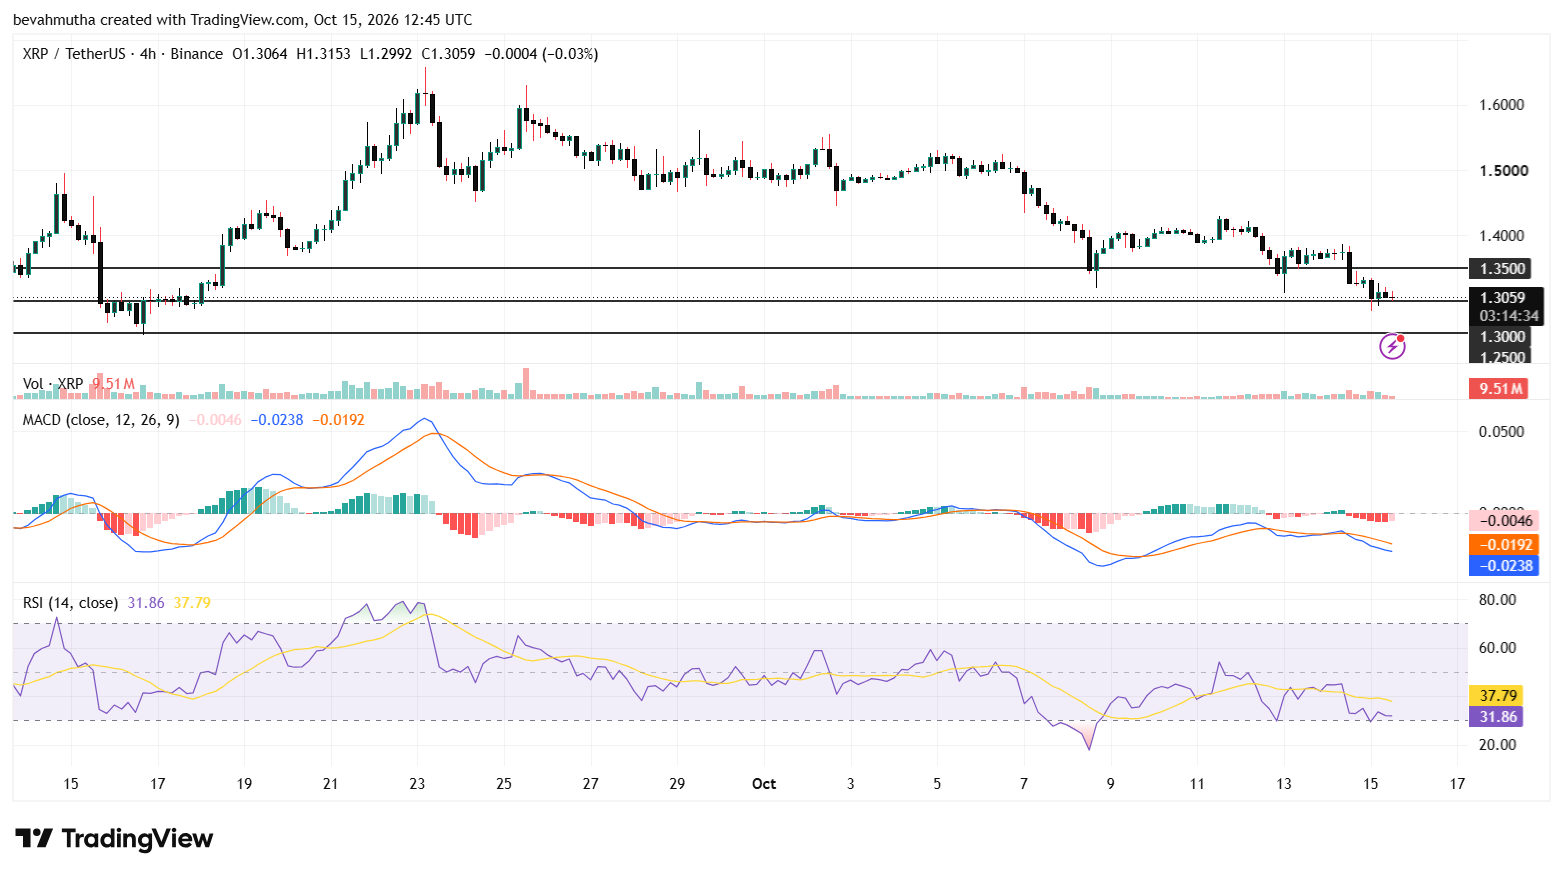Click the 1.3500 price level label
The height and width of the screenshot is (876, 1563).
click(1502, 268)
